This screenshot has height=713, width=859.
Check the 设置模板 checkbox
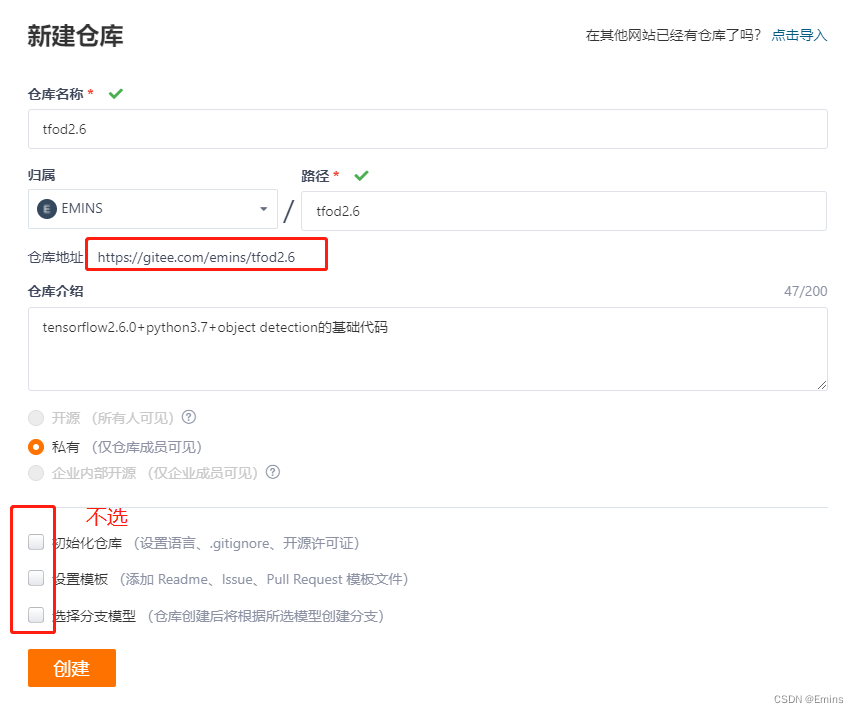coord(36,578)
